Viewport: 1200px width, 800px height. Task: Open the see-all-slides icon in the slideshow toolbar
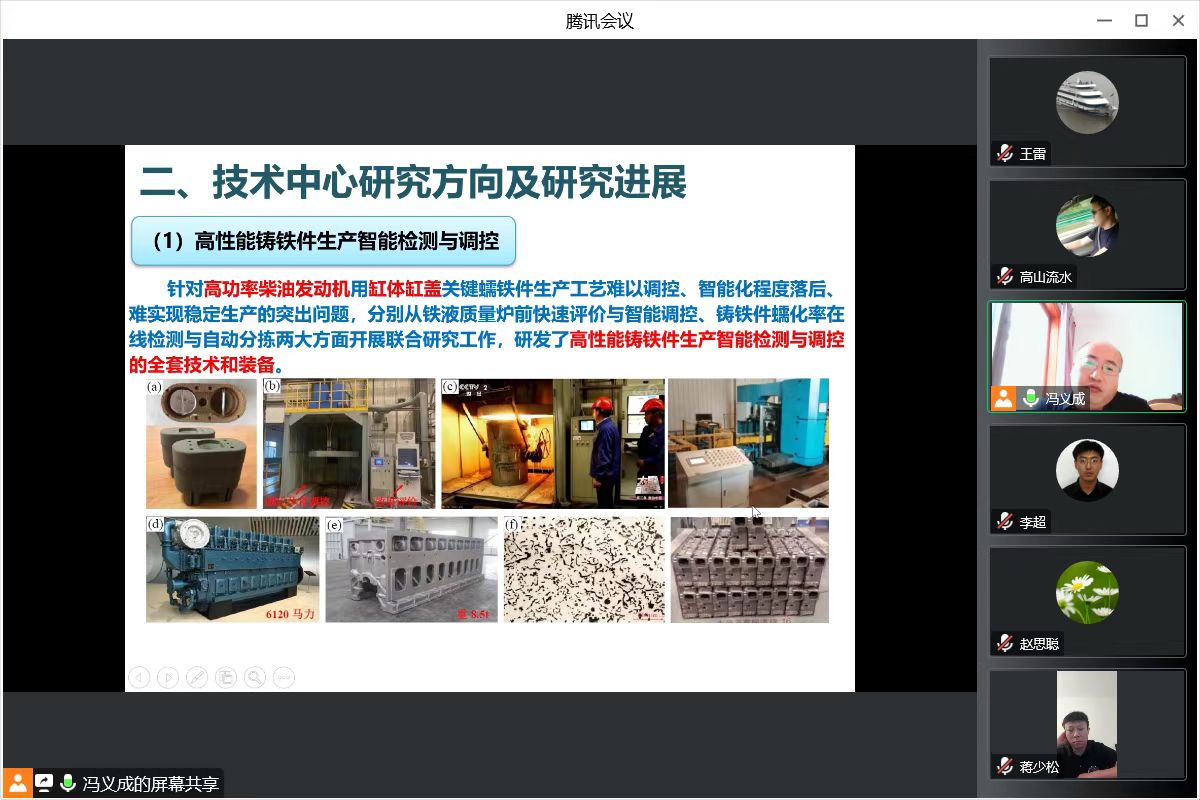pos(226,677)
